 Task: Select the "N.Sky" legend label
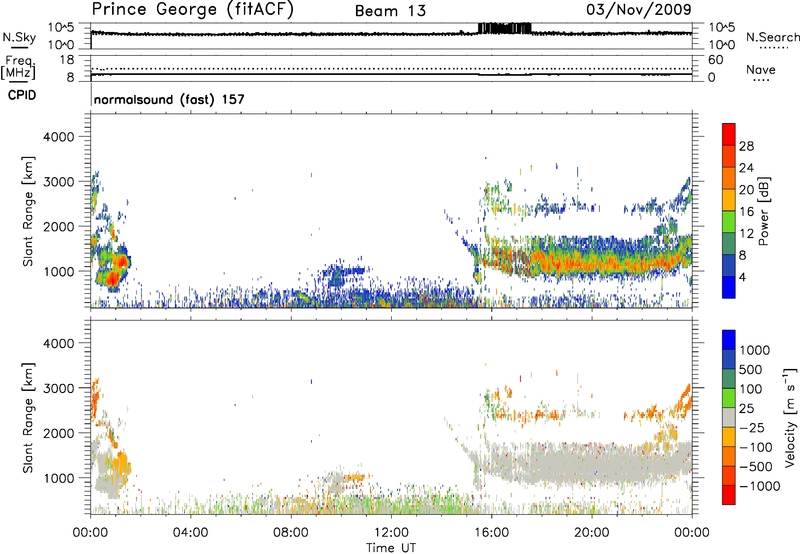19,37
